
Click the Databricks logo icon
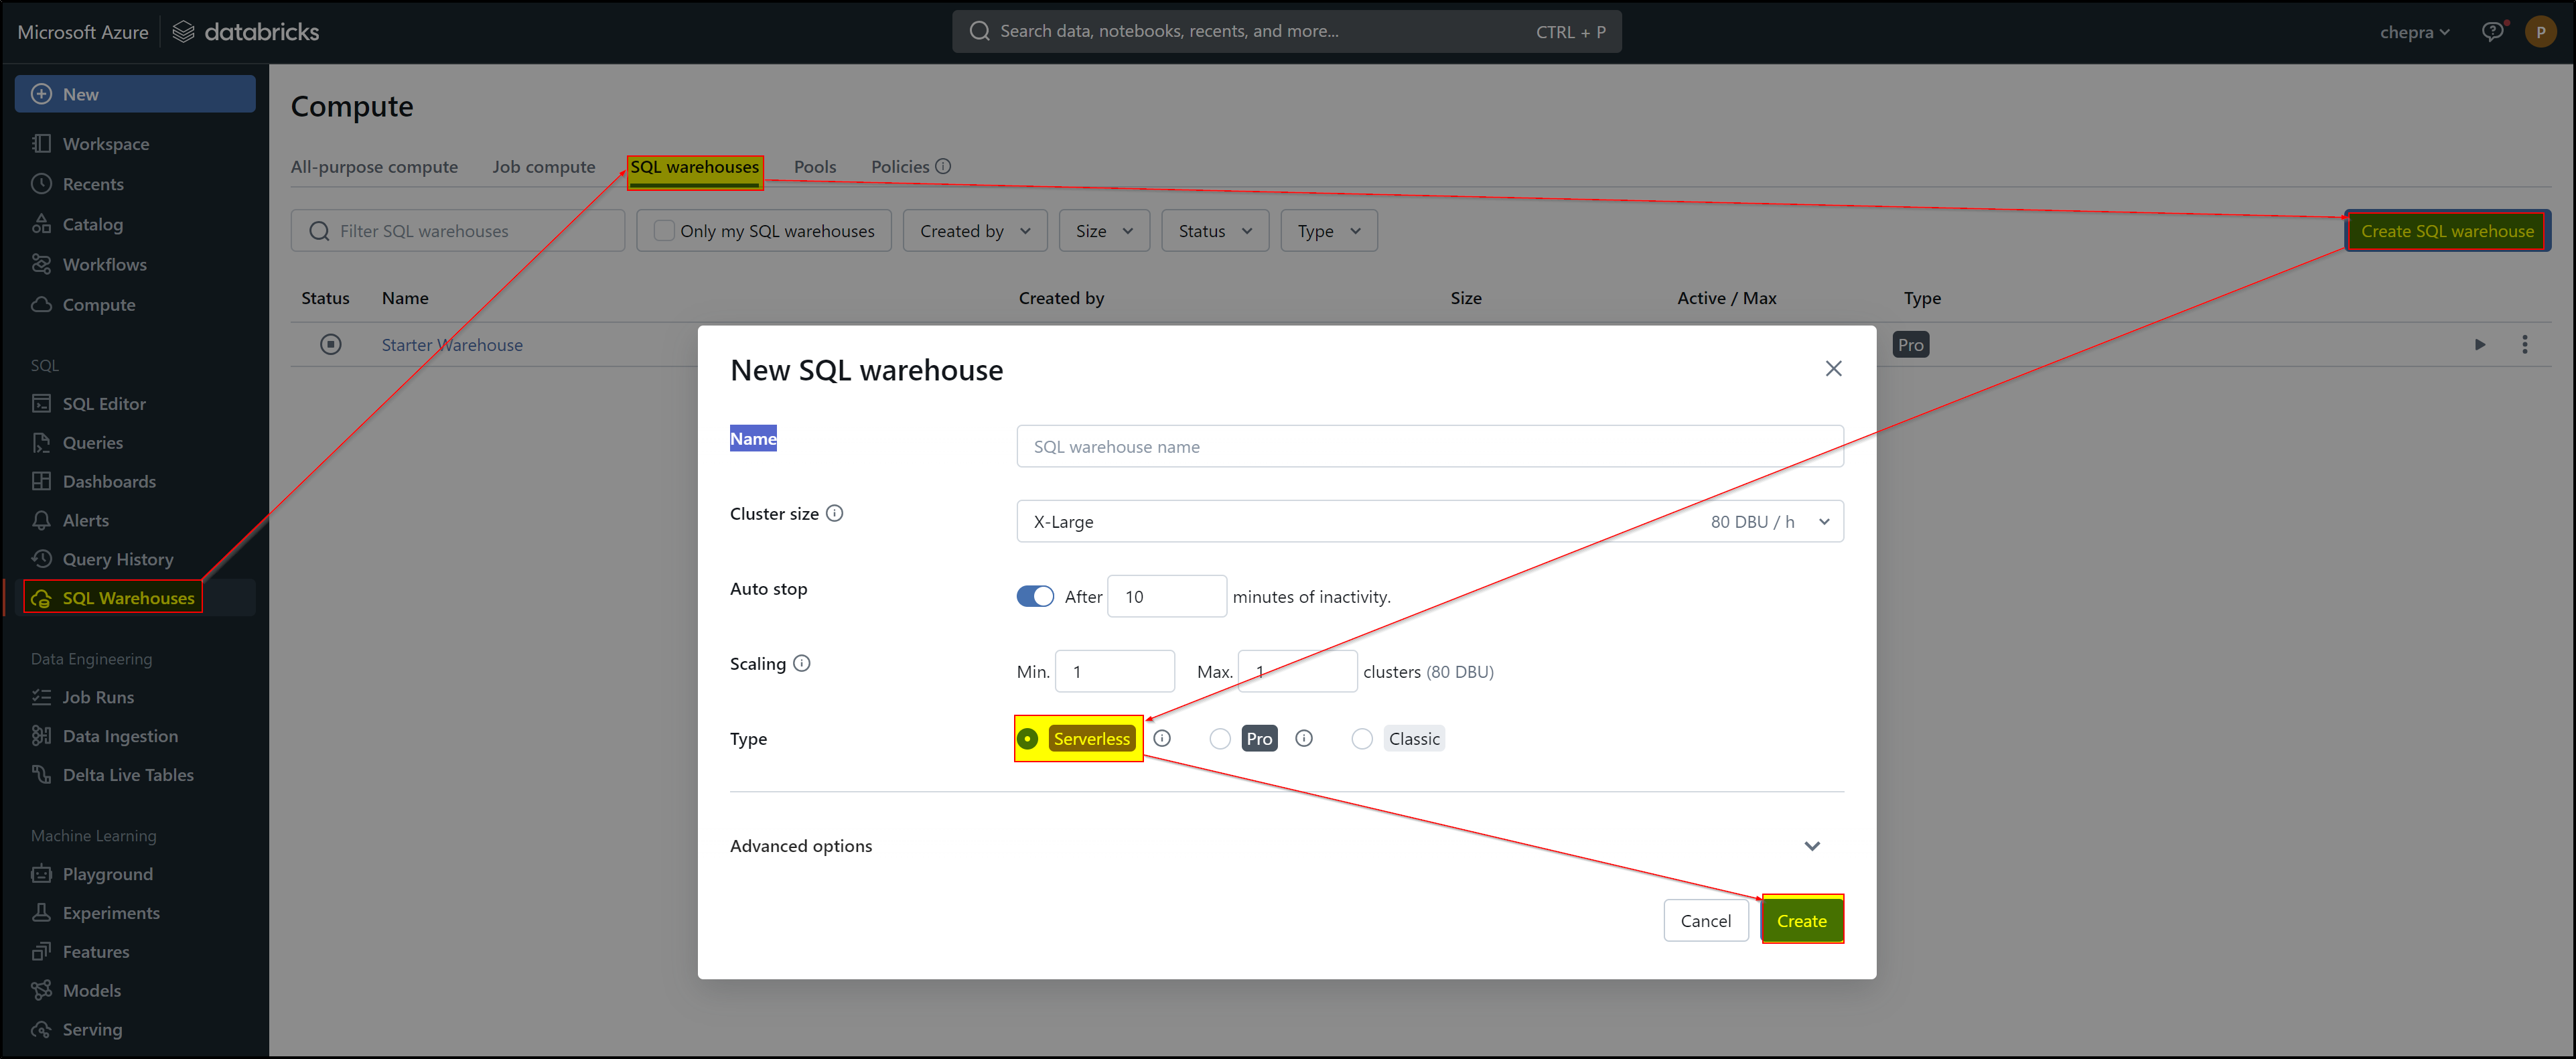183,32
